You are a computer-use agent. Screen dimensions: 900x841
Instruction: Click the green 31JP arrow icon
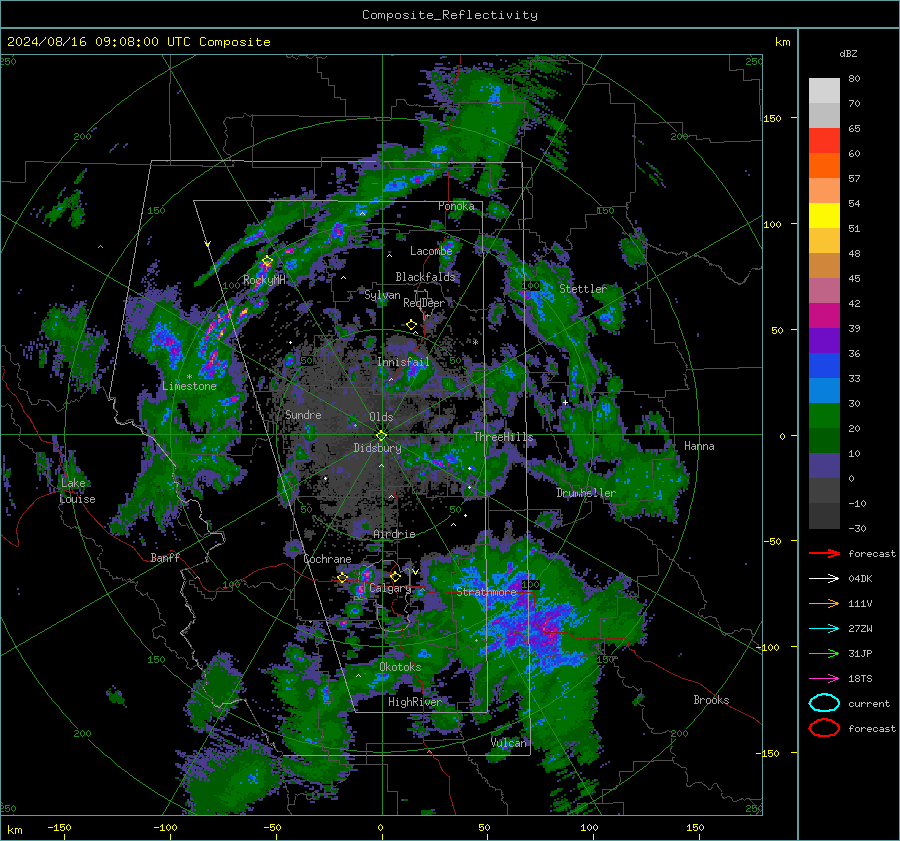click(824, 653)
